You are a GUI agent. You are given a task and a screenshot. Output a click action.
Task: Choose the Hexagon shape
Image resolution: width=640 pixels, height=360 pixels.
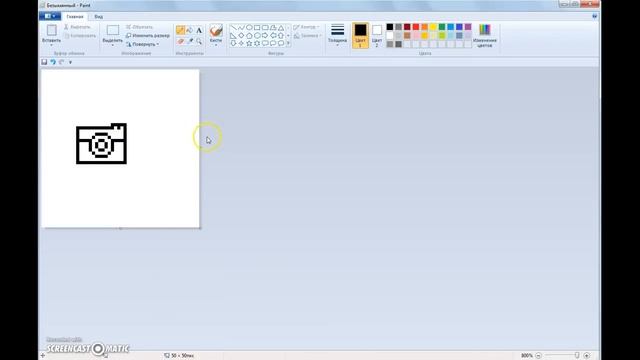tap(257, 36)
